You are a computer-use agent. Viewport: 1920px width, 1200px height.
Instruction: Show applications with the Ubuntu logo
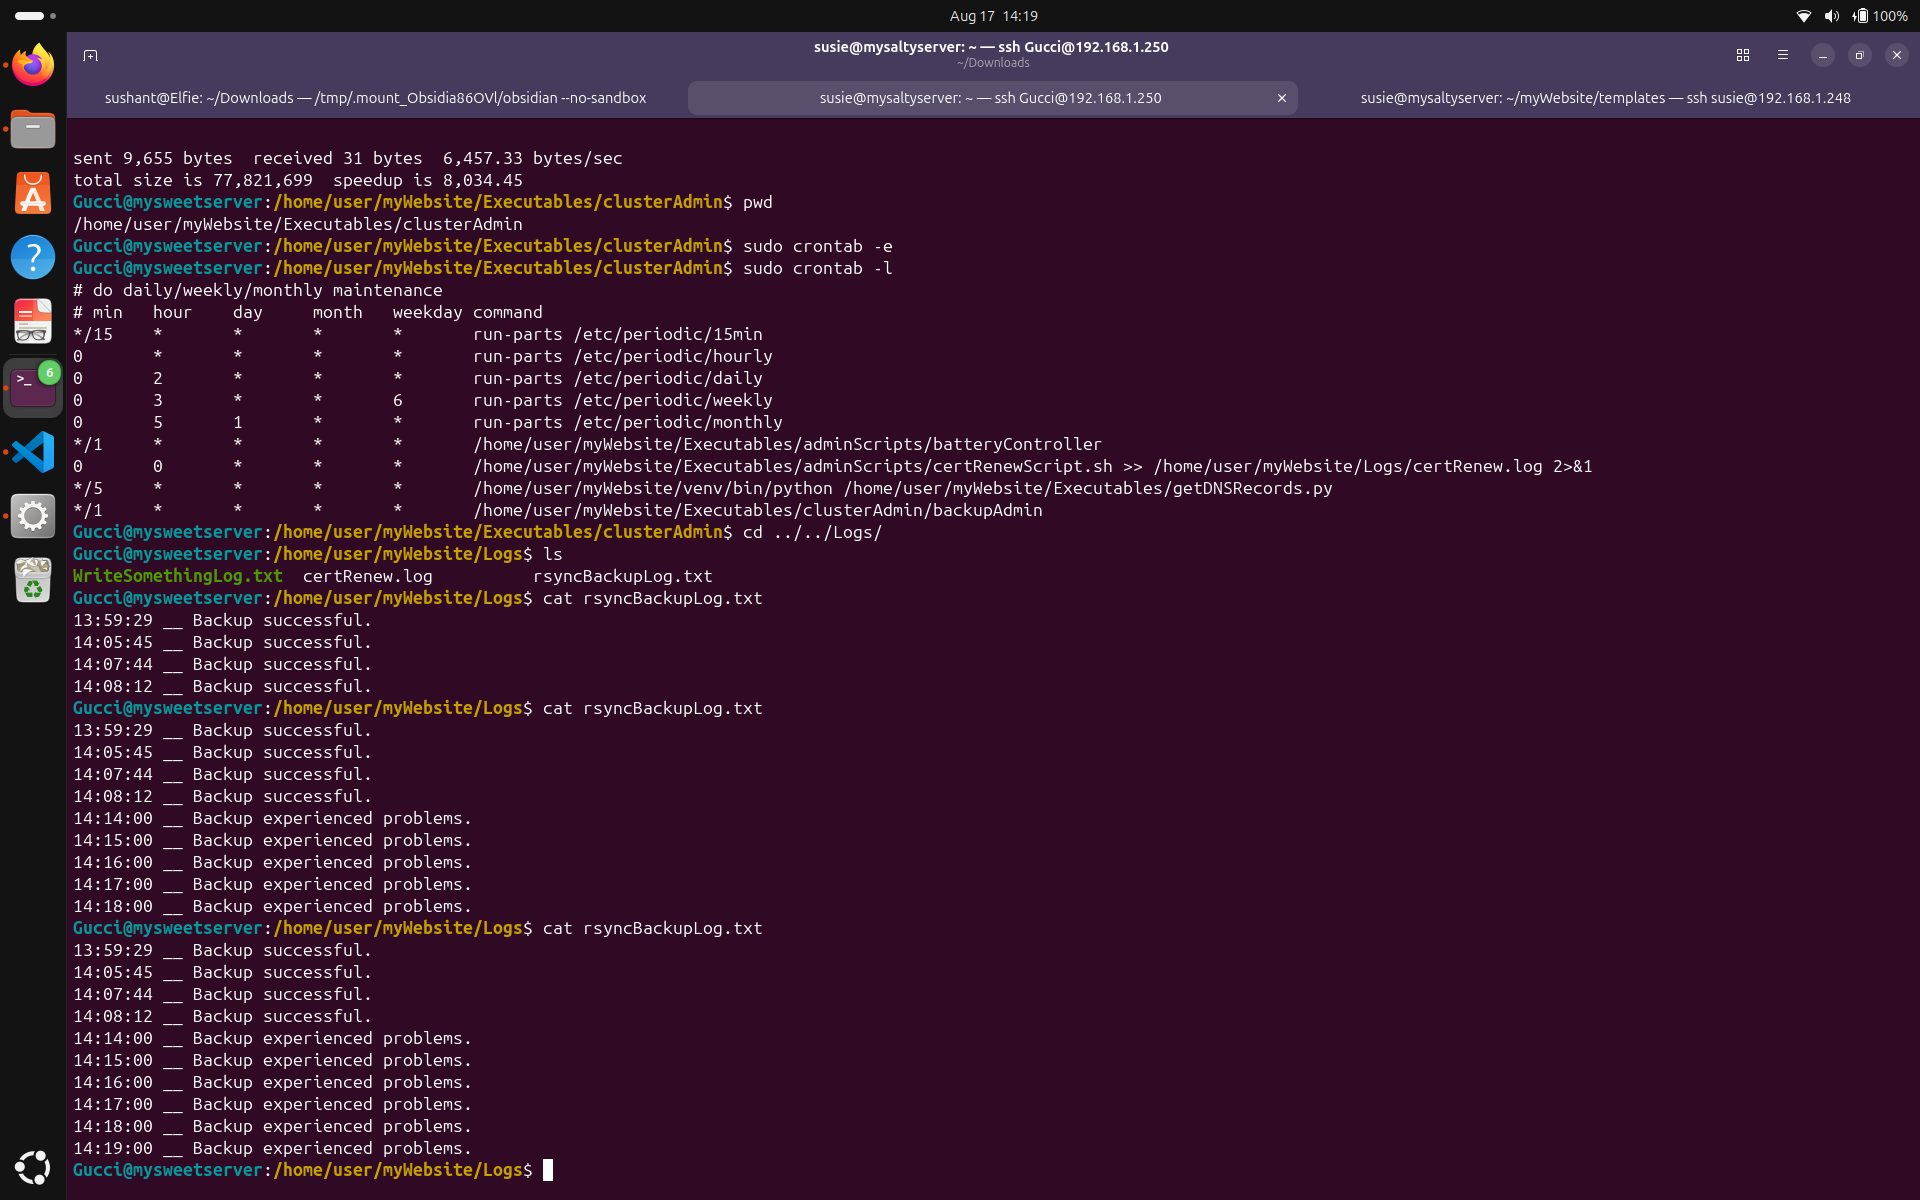(33, 1167)
